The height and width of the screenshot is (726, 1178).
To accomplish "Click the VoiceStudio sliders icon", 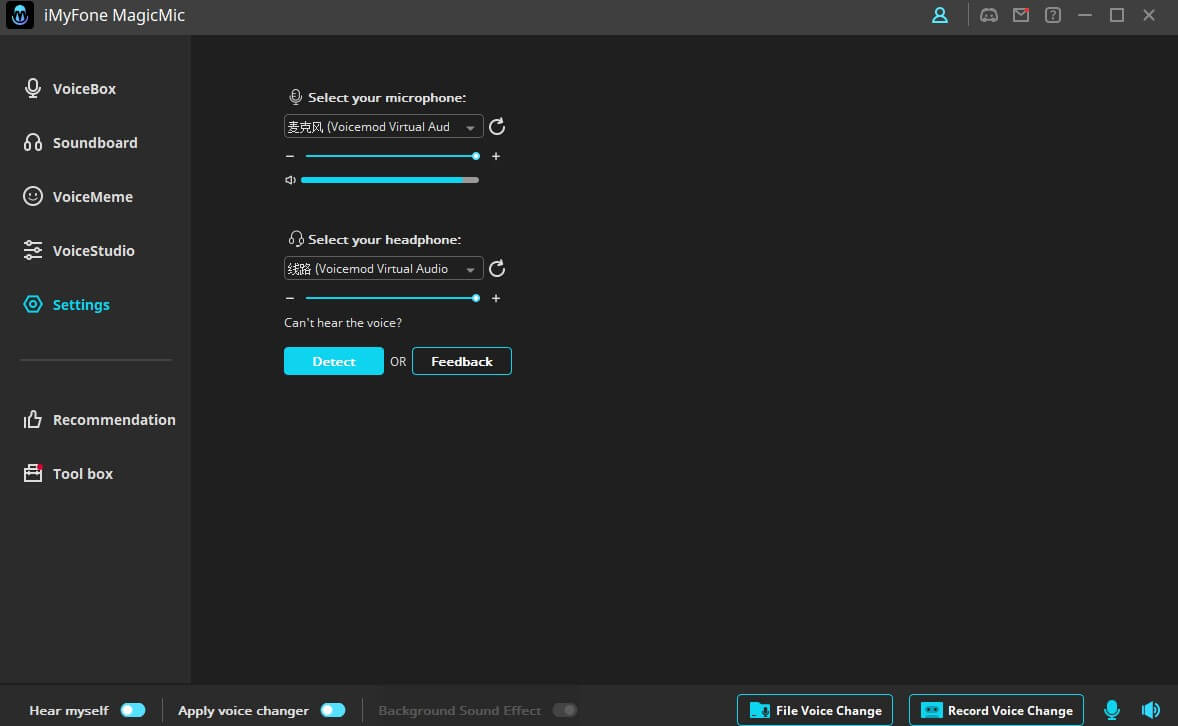I will click(x=32, y=250).
